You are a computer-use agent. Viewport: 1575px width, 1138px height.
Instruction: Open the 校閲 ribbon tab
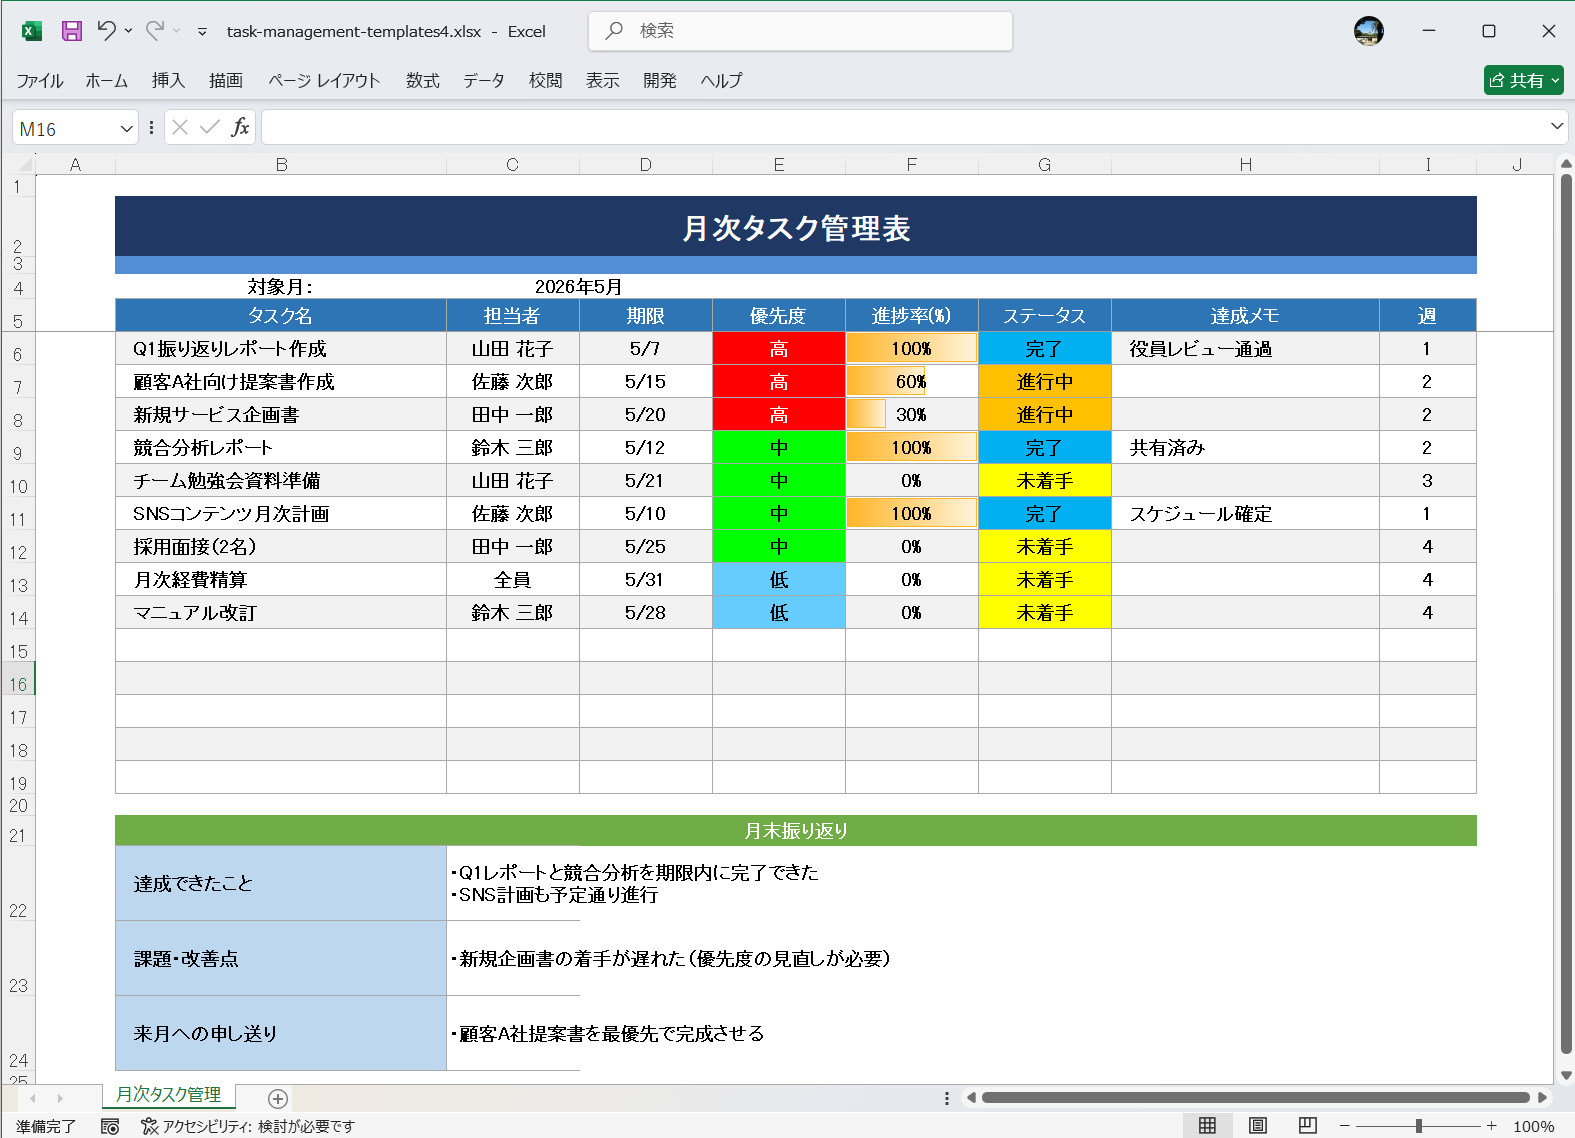546,80
